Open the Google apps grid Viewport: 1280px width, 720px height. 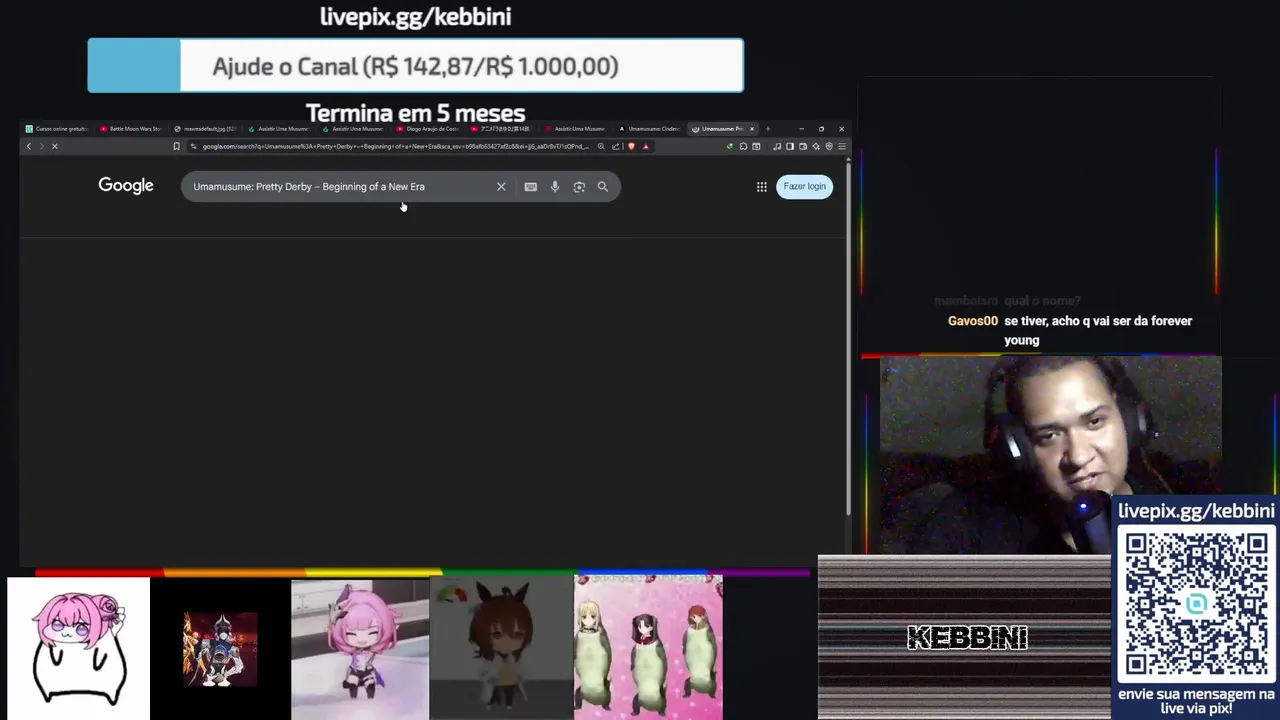coord(762,186)
